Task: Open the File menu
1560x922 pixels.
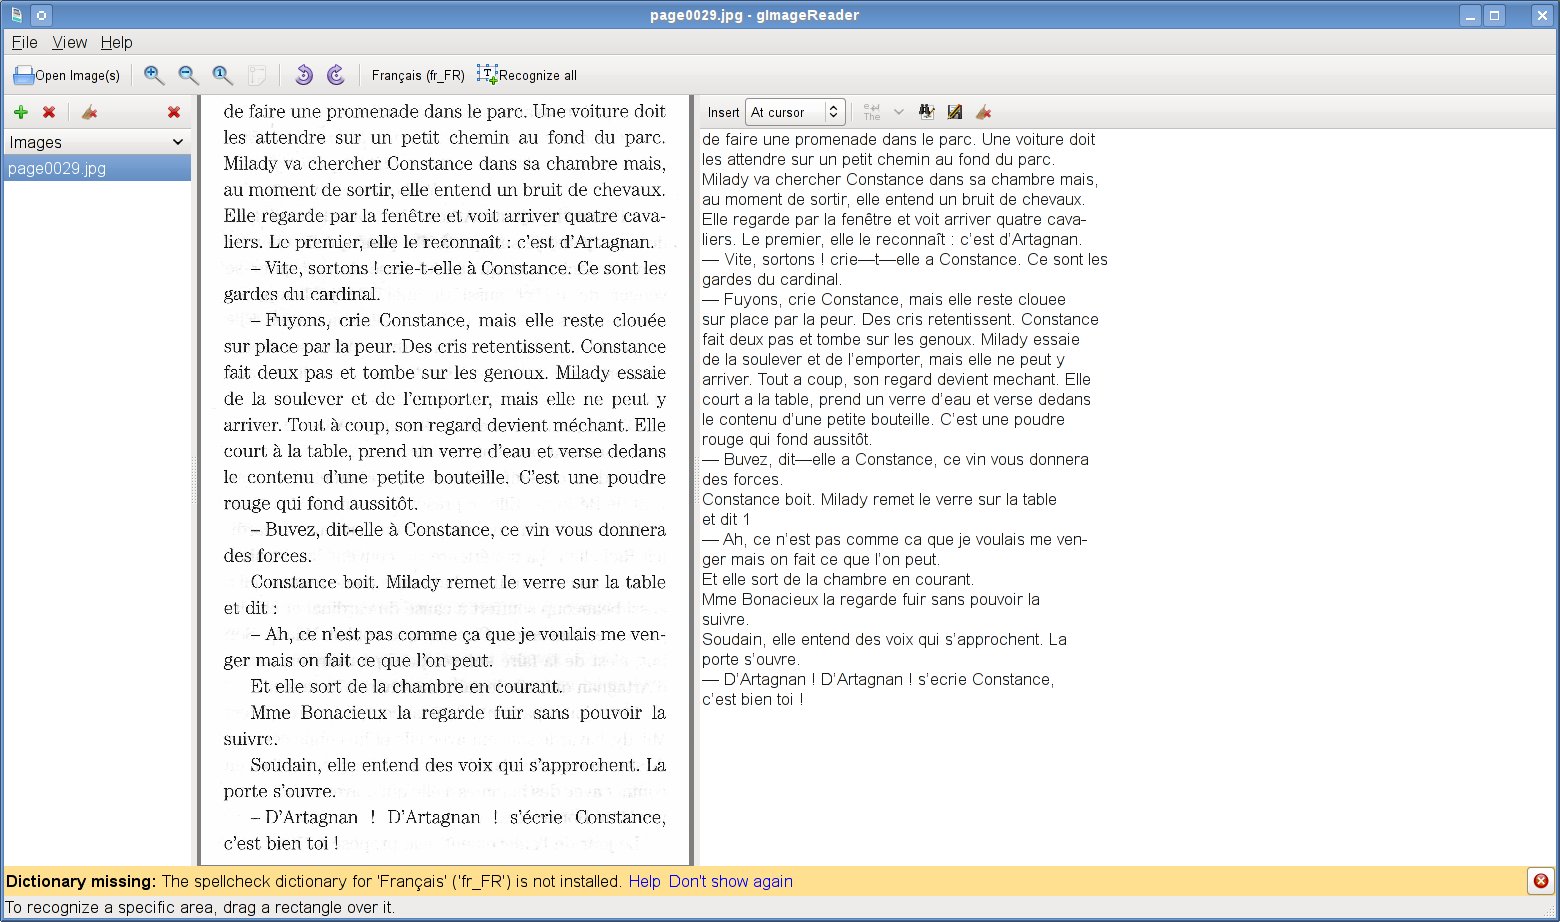Action: [24, 42]
